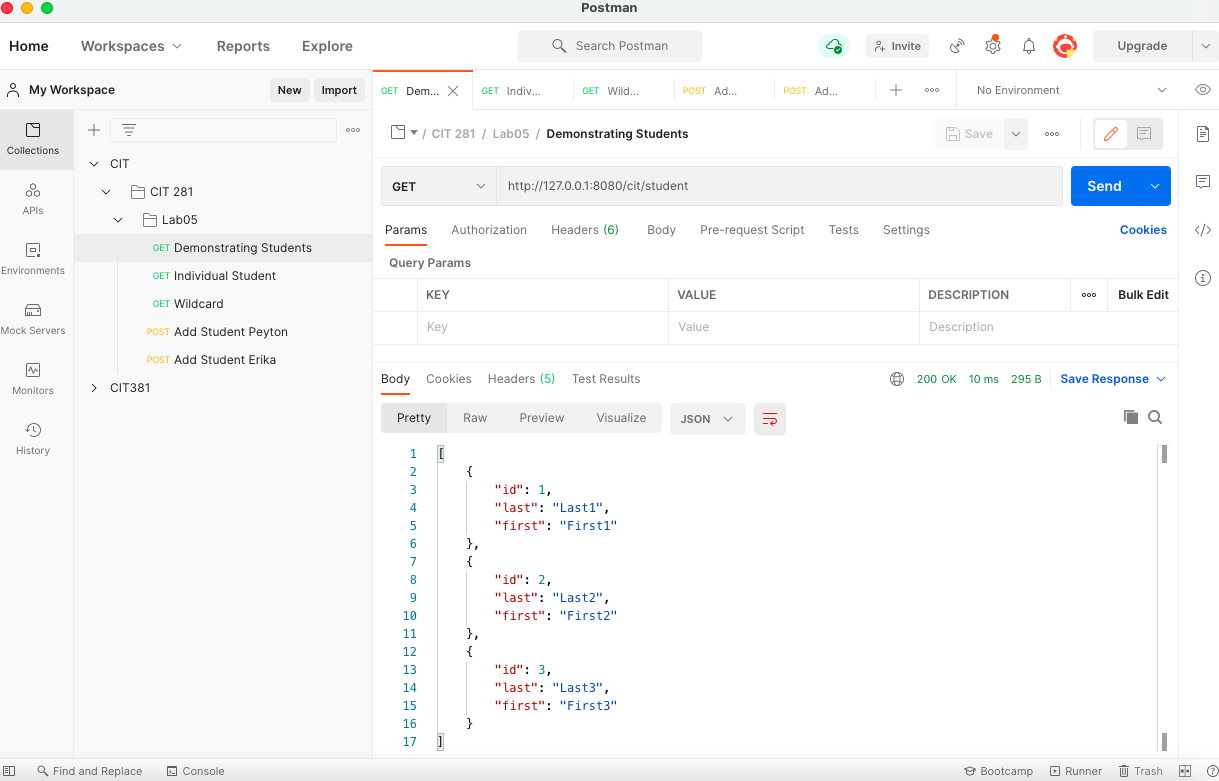The width and height of the screenshot is (1219, 781).
Task: Open the Mock Servers sidebar panel
Action: click(x=33, y=319)
